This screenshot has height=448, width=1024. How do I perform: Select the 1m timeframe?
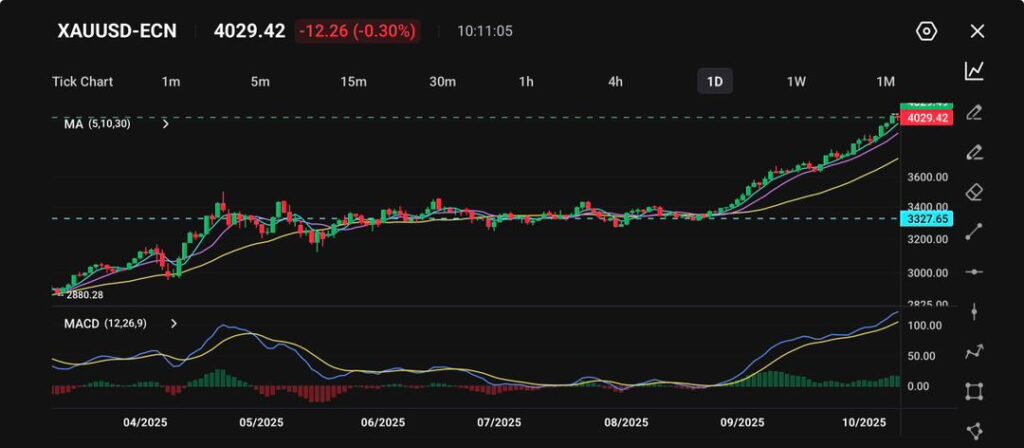[x=171, y=81]
